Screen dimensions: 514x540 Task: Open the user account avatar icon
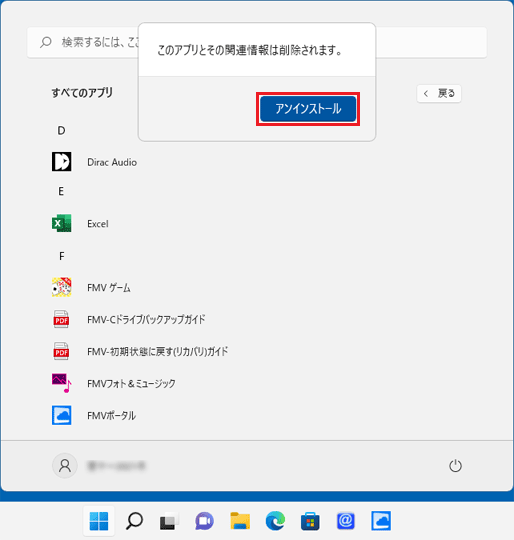[x=65, y=466]
